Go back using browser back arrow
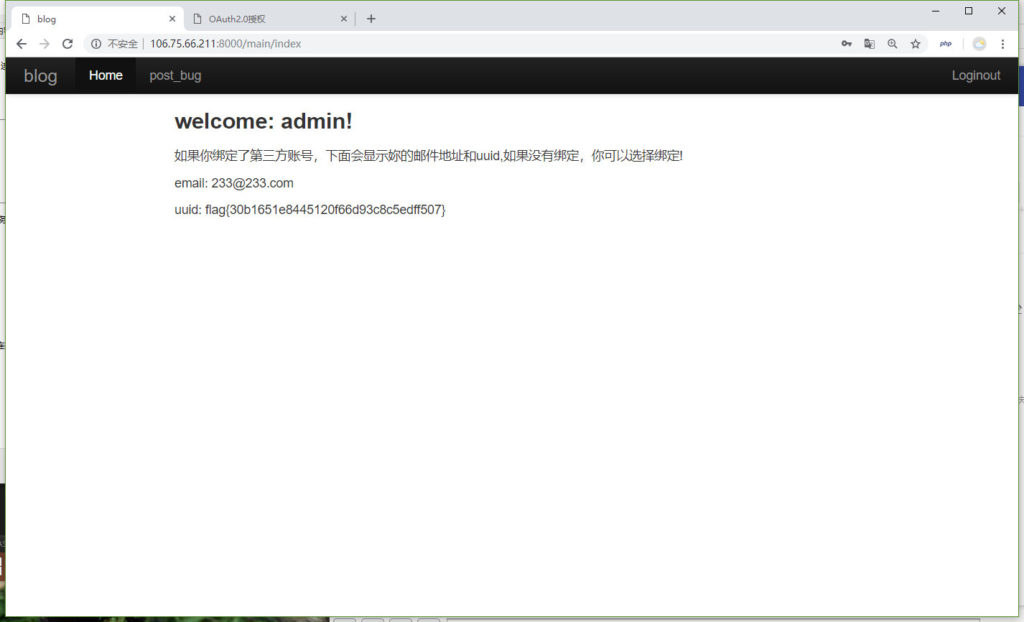Screen dimensions: 1024x622 pyautogui.click(x=22, y=44)
